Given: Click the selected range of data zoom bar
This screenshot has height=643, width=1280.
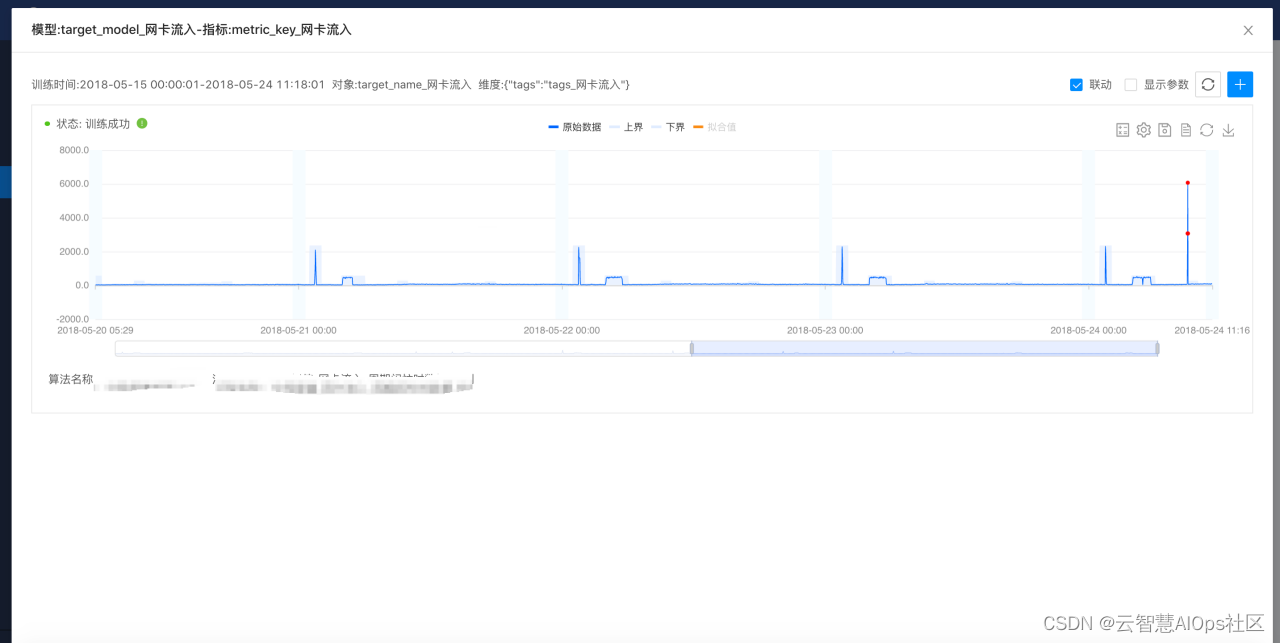Looking at the screenshot, I should [924, 348].
